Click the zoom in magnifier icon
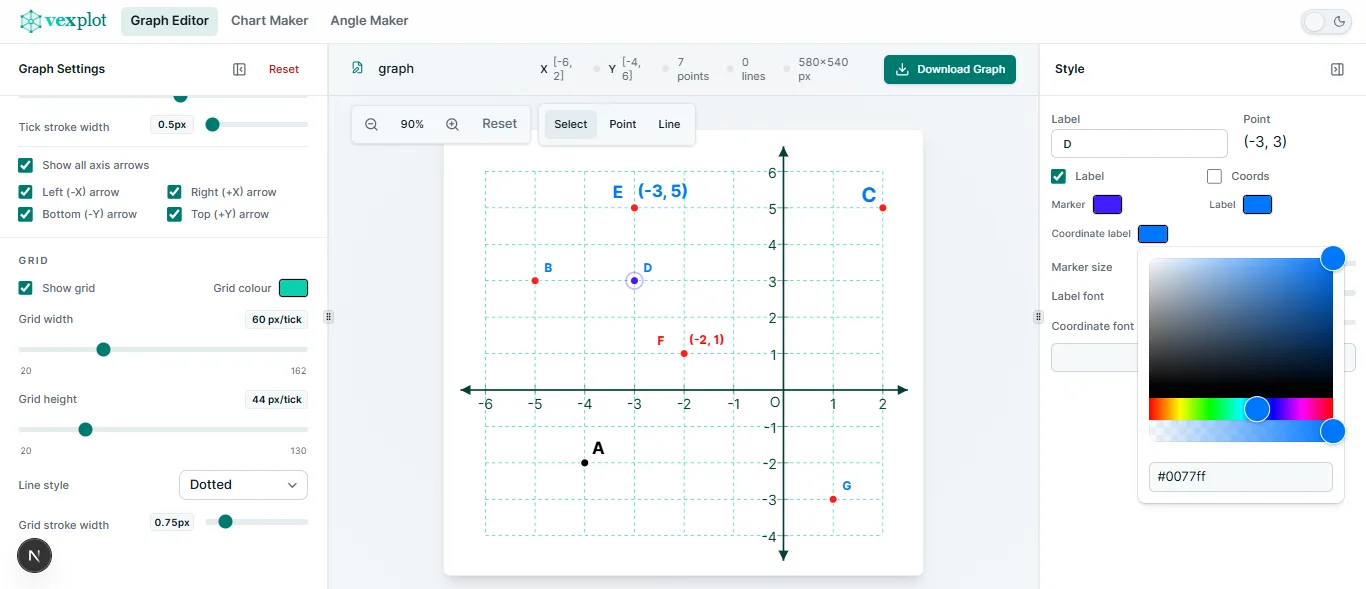 452,124
